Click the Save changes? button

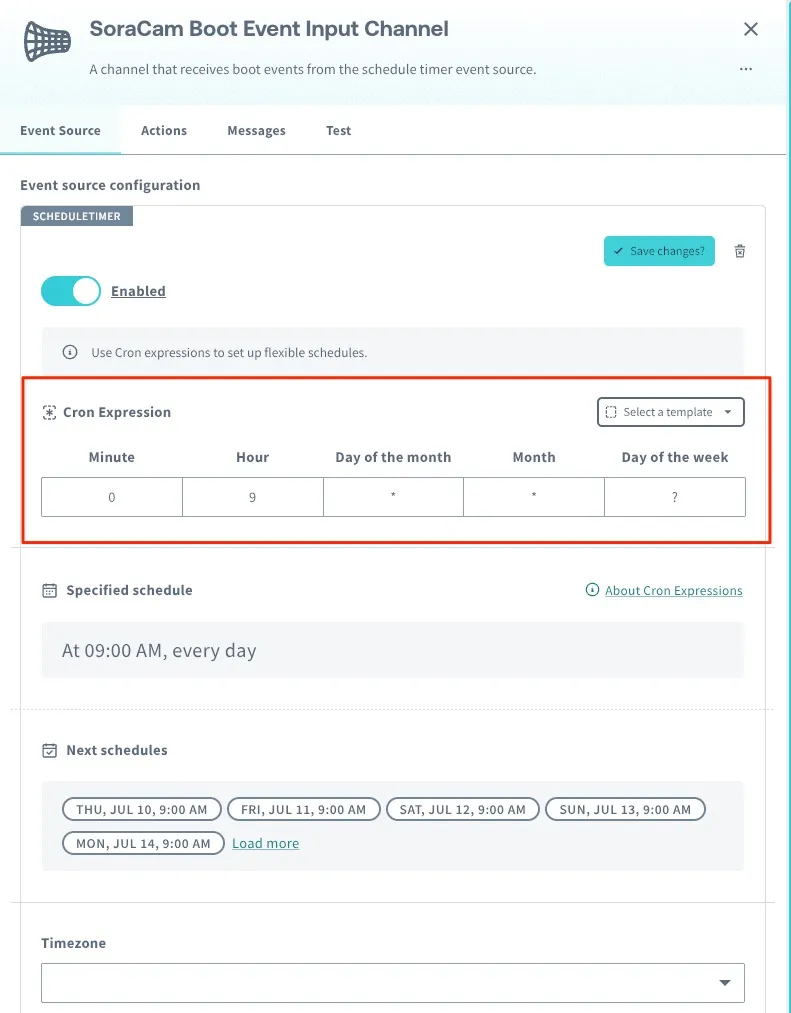(659, 251)
